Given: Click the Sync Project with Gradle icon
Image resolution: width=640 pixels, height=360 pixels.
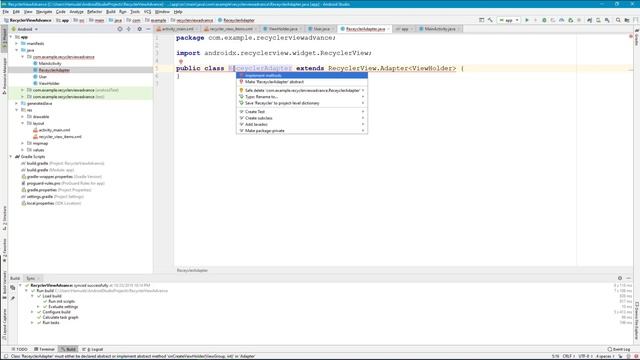Looking at the screenshot, I should [x=589, y=20].
